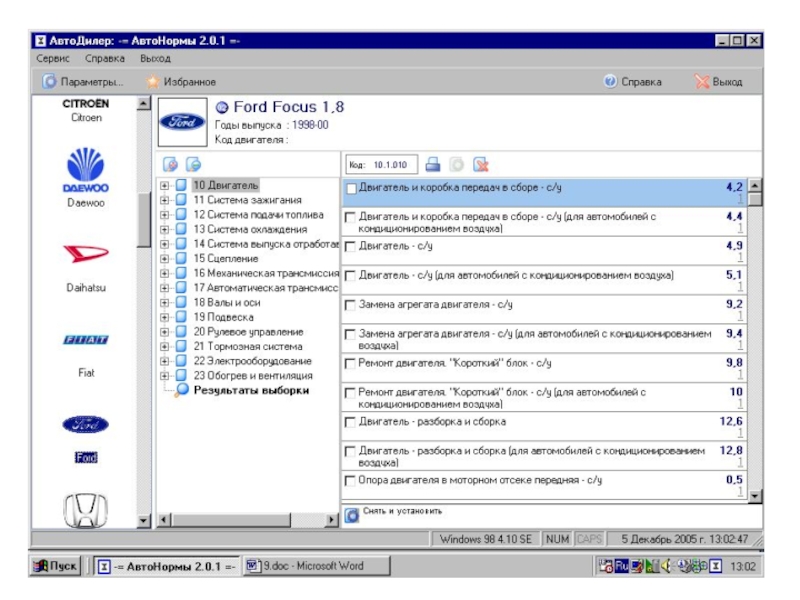Expand 19 Подвеска tree node

tap(164, 317)
